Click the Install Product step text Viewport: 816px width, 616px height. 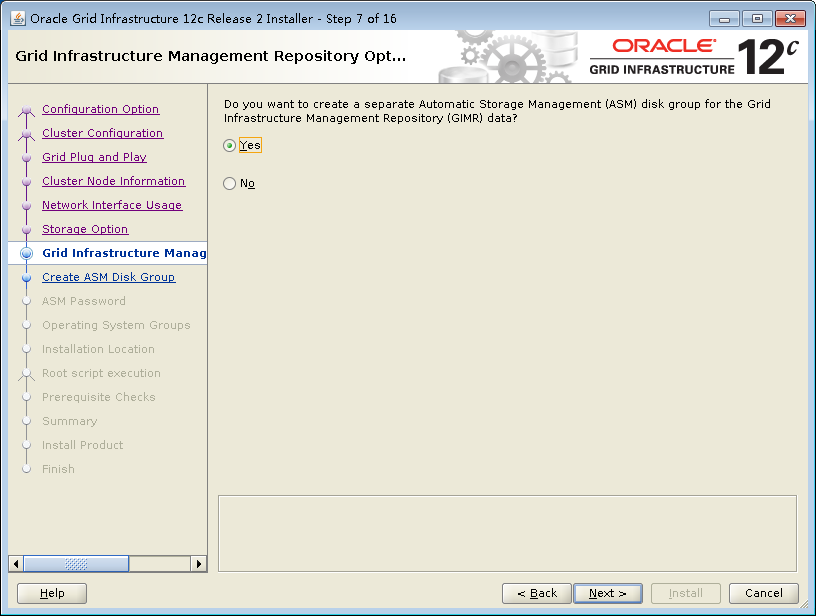83,445
